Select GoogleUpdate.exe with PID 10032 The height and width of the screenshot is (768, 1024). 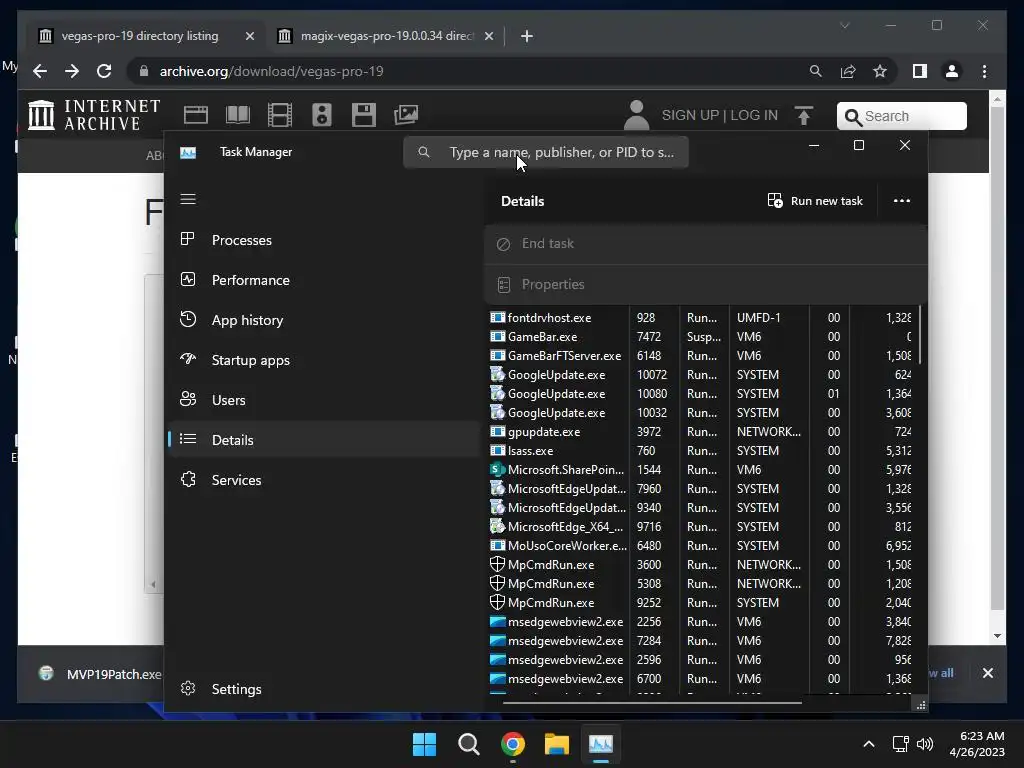701,412
